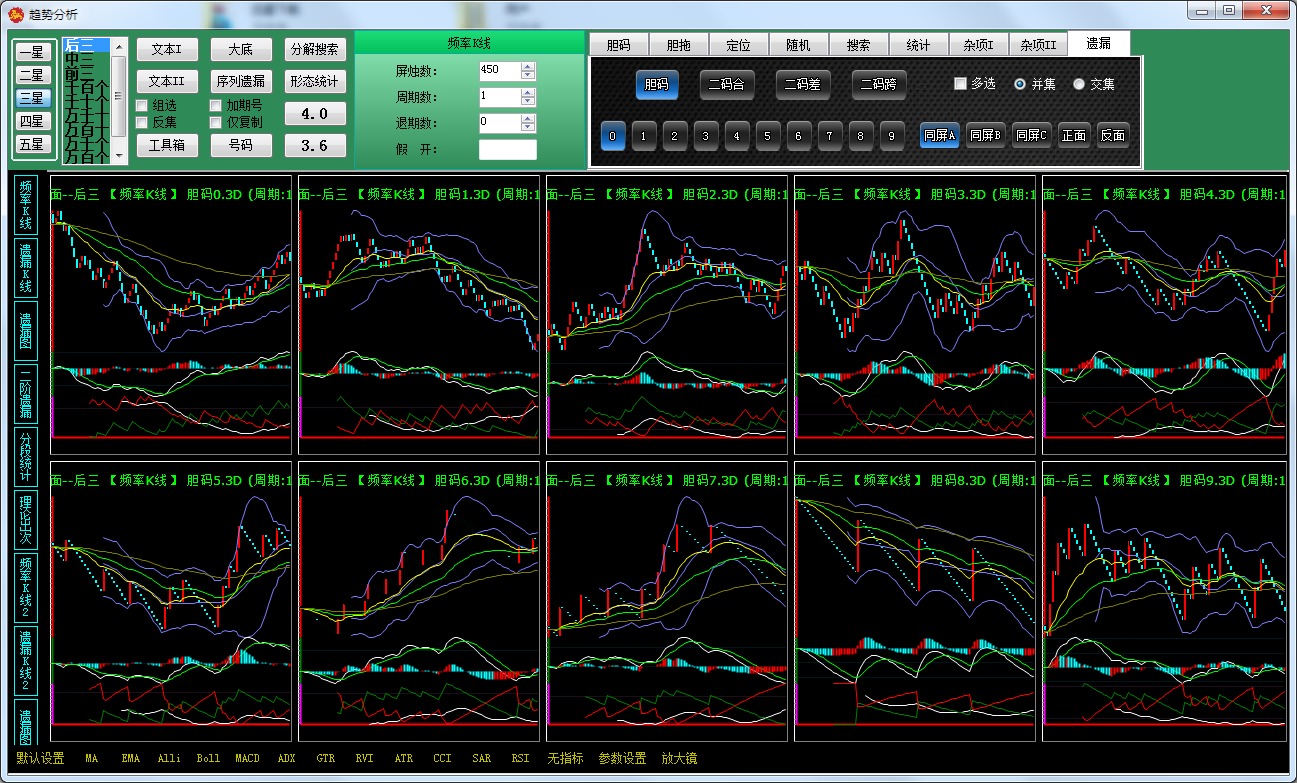Open the 放大镜 magnifier tool

tap(679, 759)
